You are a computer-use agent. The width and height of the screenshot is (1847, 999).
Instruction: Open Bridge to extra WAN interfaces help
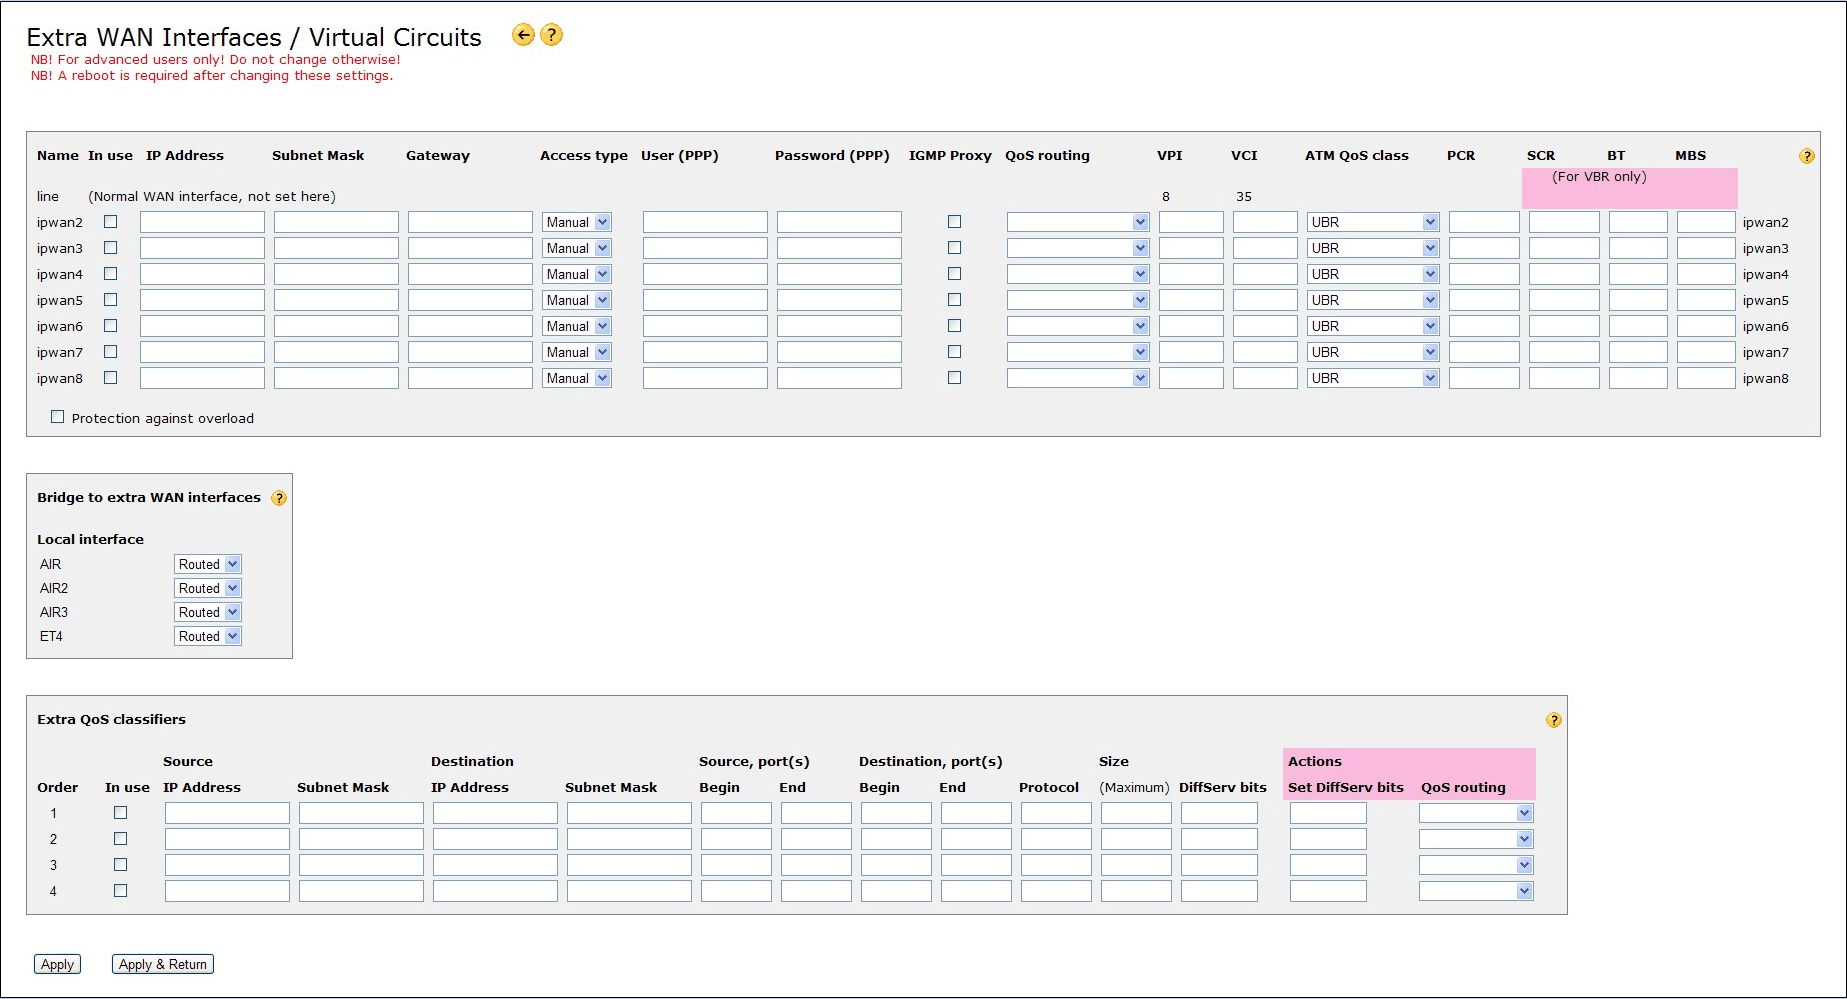(279, 498)
